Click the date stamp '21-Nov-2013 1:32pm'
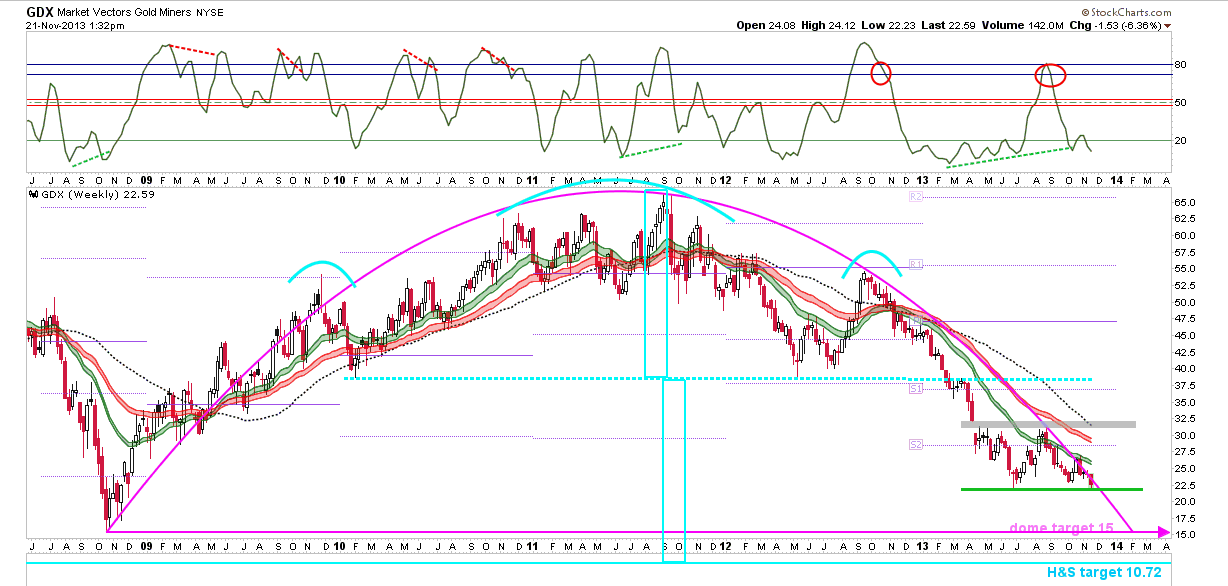This screenshot has height=586, width=1228. 76,25
